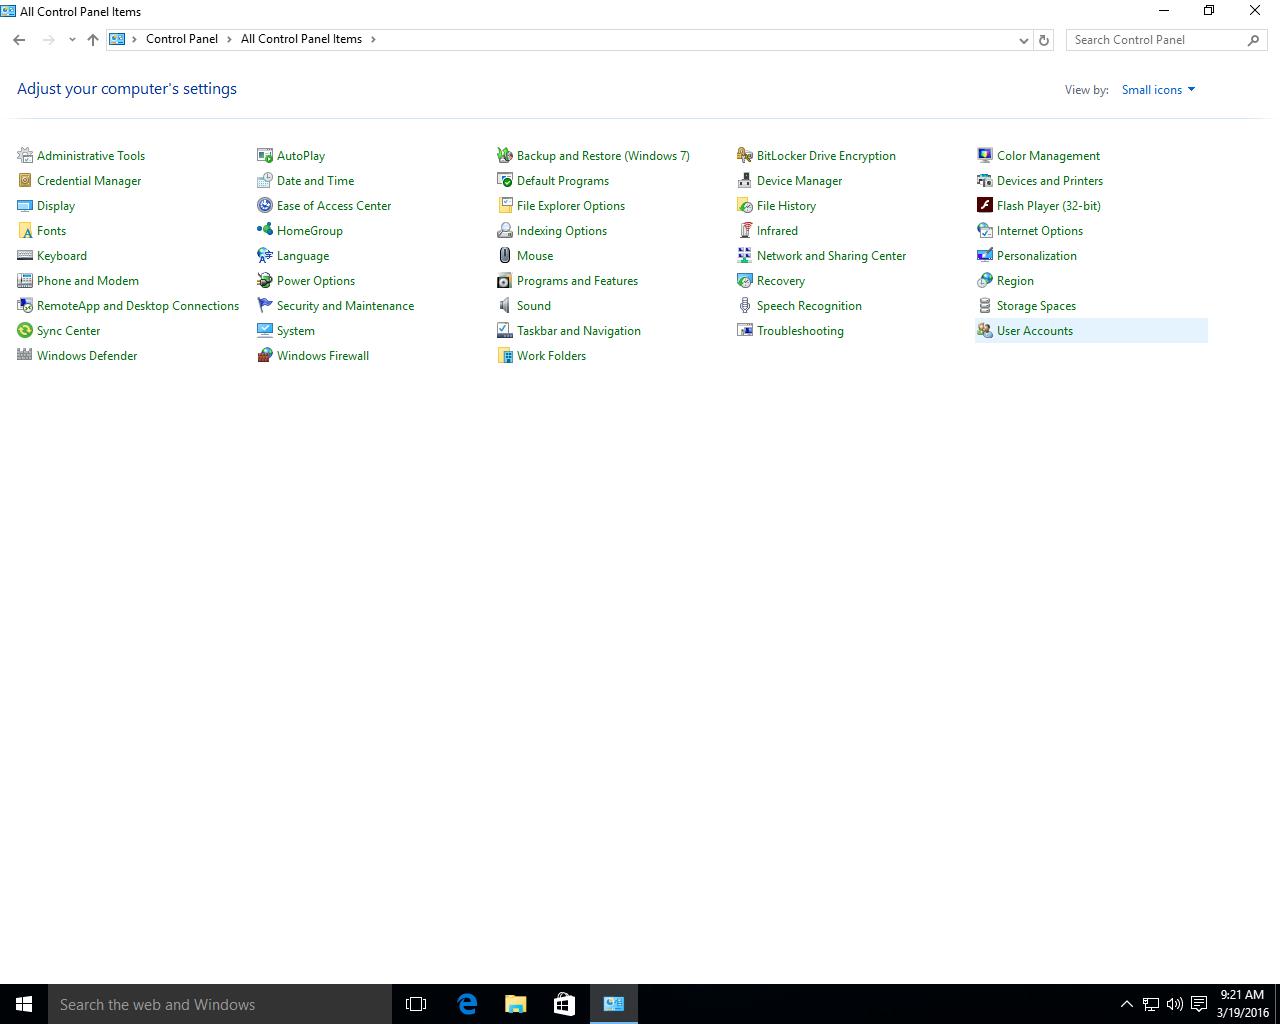Open File Explorer from the taskbar
Screen dimensions: 1280x1024
click(x=515, y=1004)
